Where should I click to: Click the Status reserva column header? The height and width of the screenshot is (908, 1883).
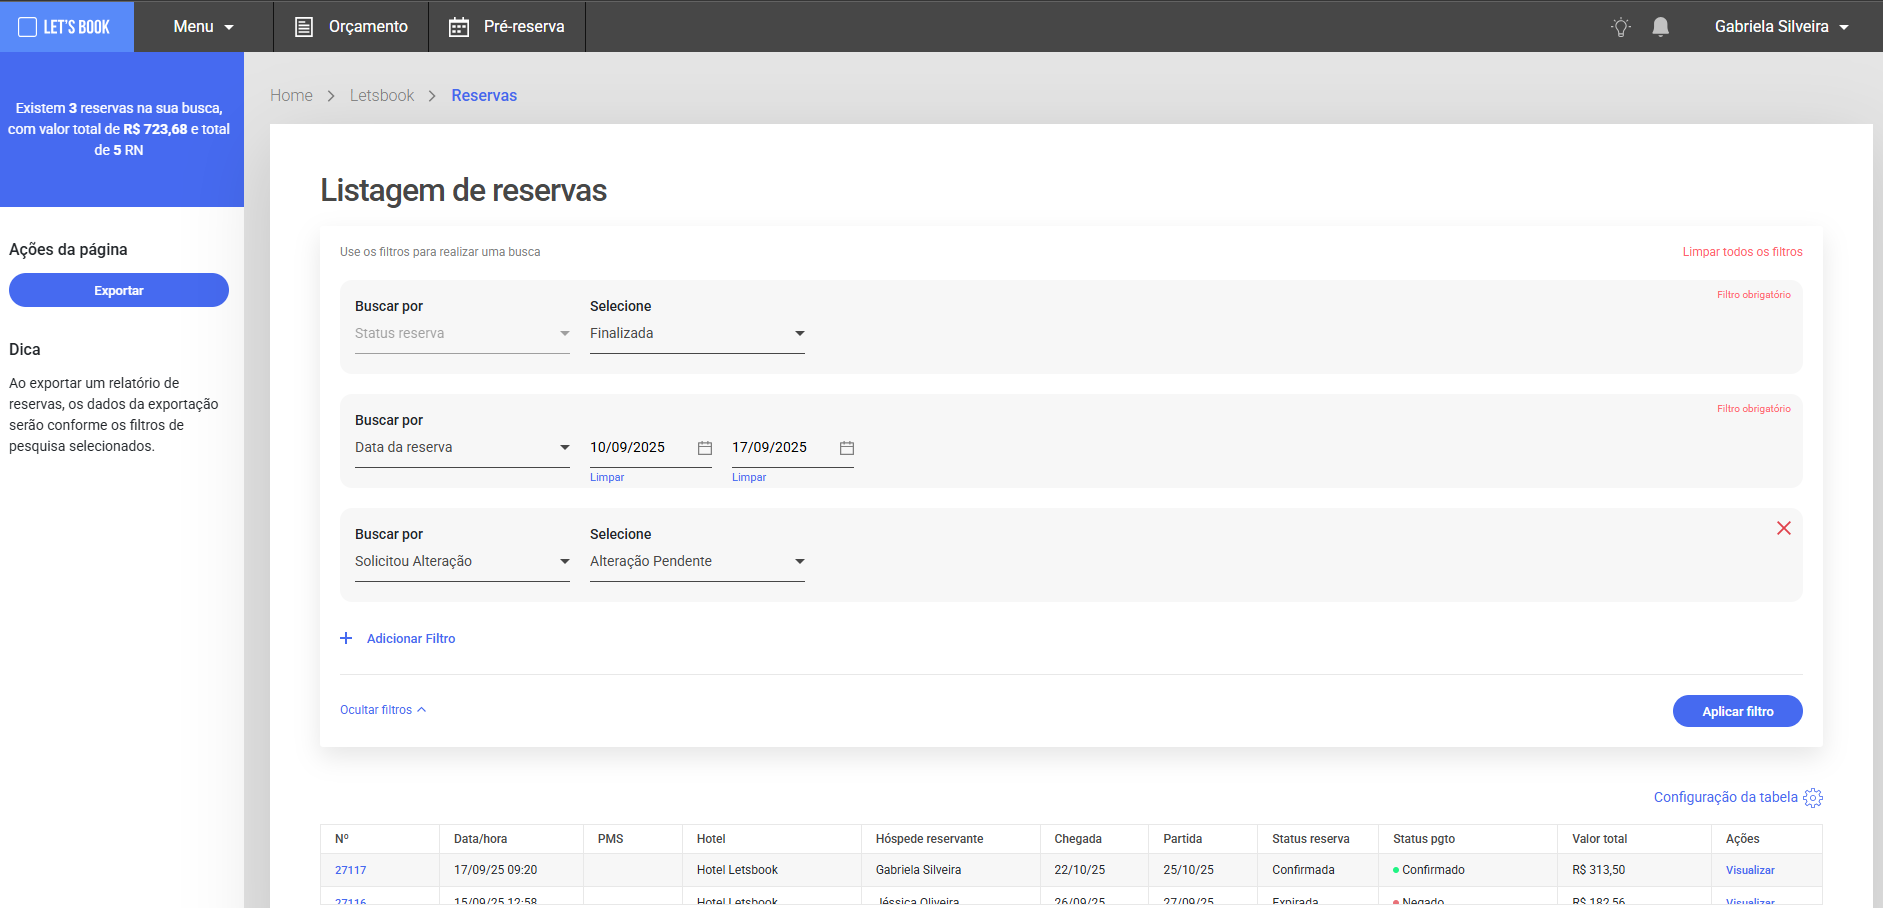tap(1318, 839)
